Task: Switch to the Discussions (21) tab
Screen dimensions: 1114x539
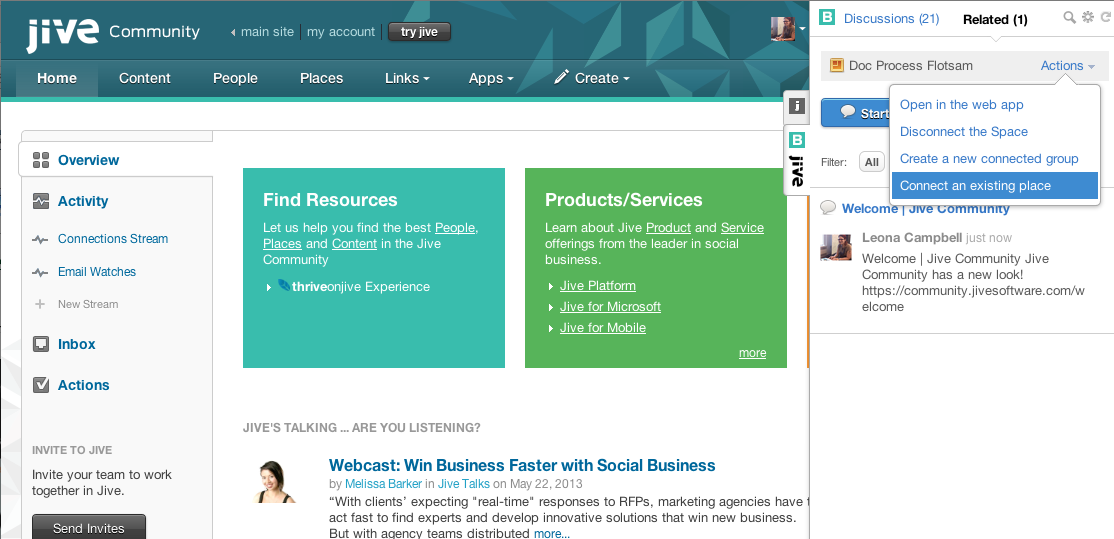Action: pyautogui.click(x=892, y=18)
